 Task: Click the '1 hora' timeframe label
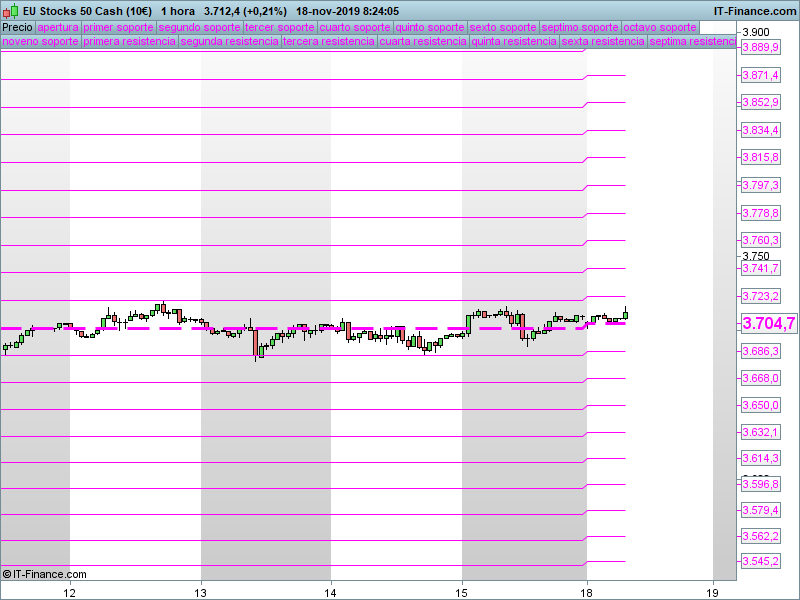click(x=177, y=11)
